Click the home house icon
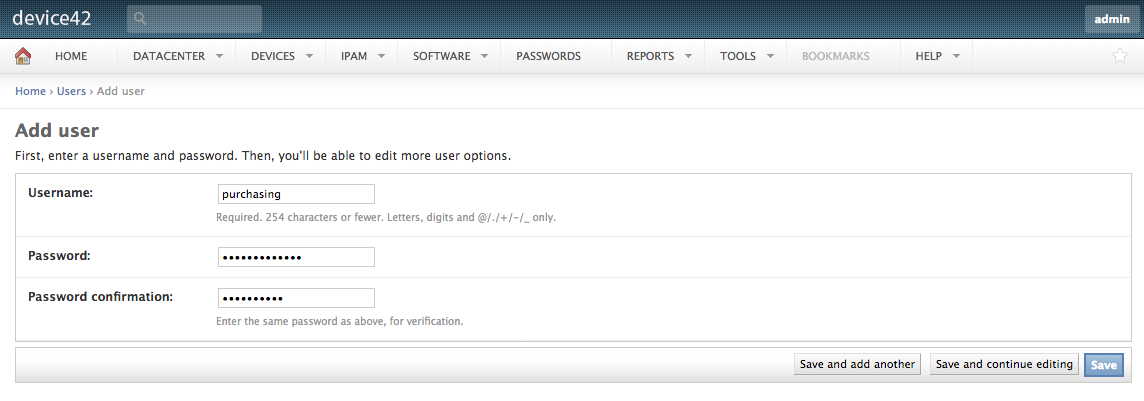The width and height of the screenshot is (1144, 401). (x=23, y=56)
